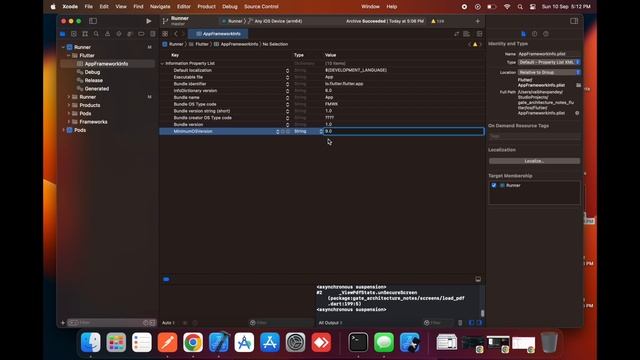
Task: Click the Runner scheme selector in toolbar
Action: (x=232, y=21)
